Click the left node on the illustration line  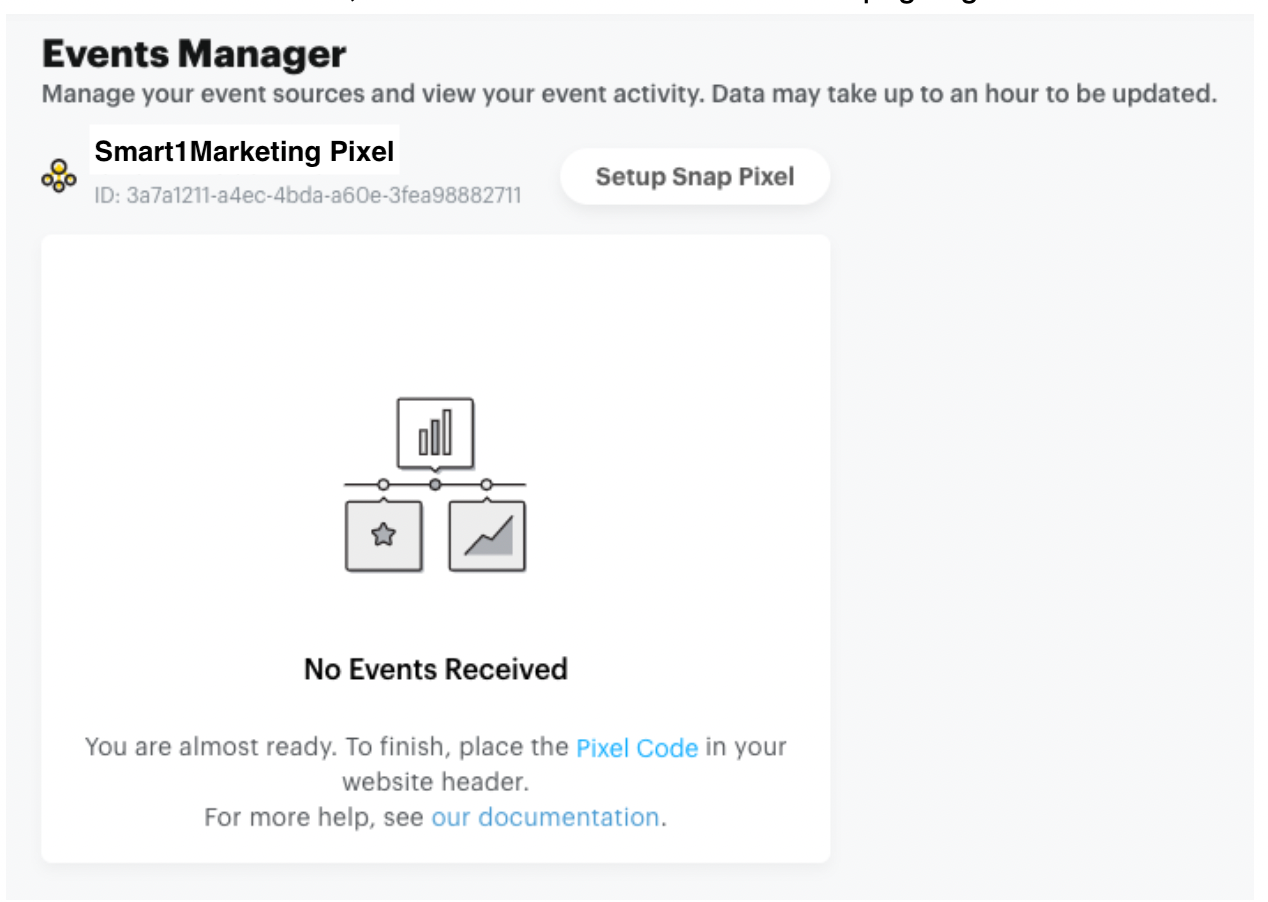tap(383, 485)
